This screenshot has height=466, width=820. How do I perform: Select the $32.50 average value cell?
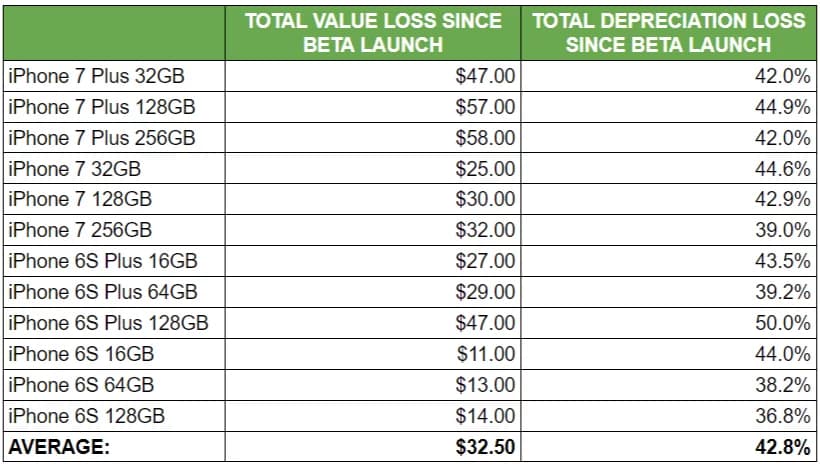point(486,447)
